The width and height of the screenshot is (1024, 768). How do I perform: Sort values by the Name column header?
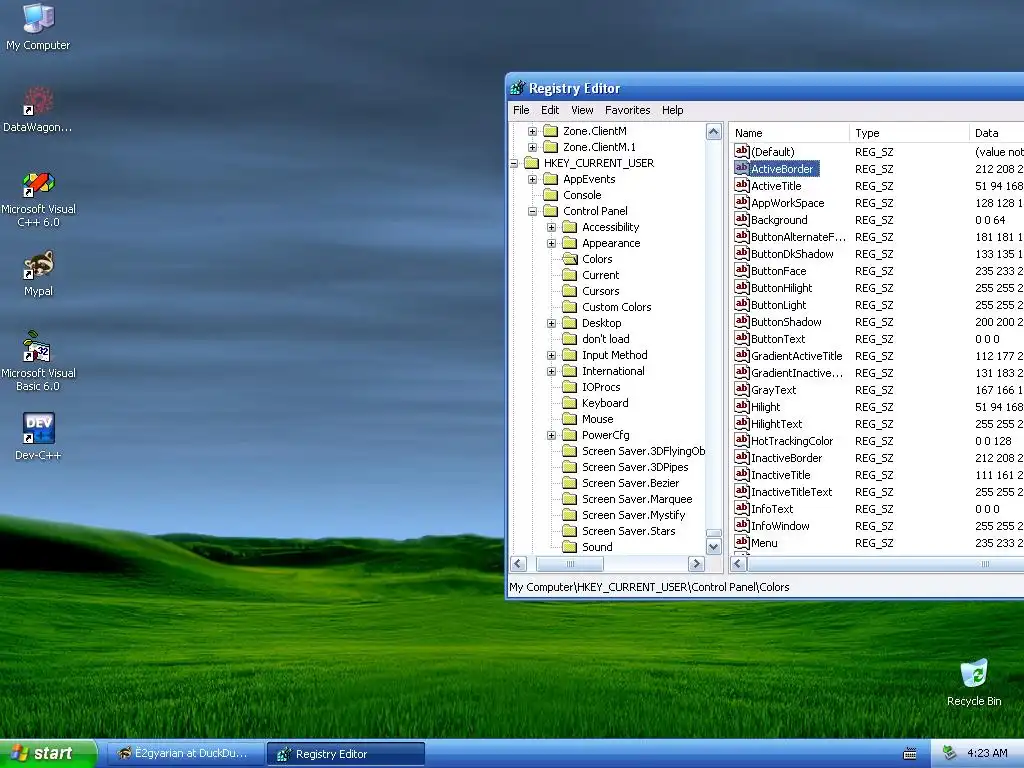[x=789, y=133]
